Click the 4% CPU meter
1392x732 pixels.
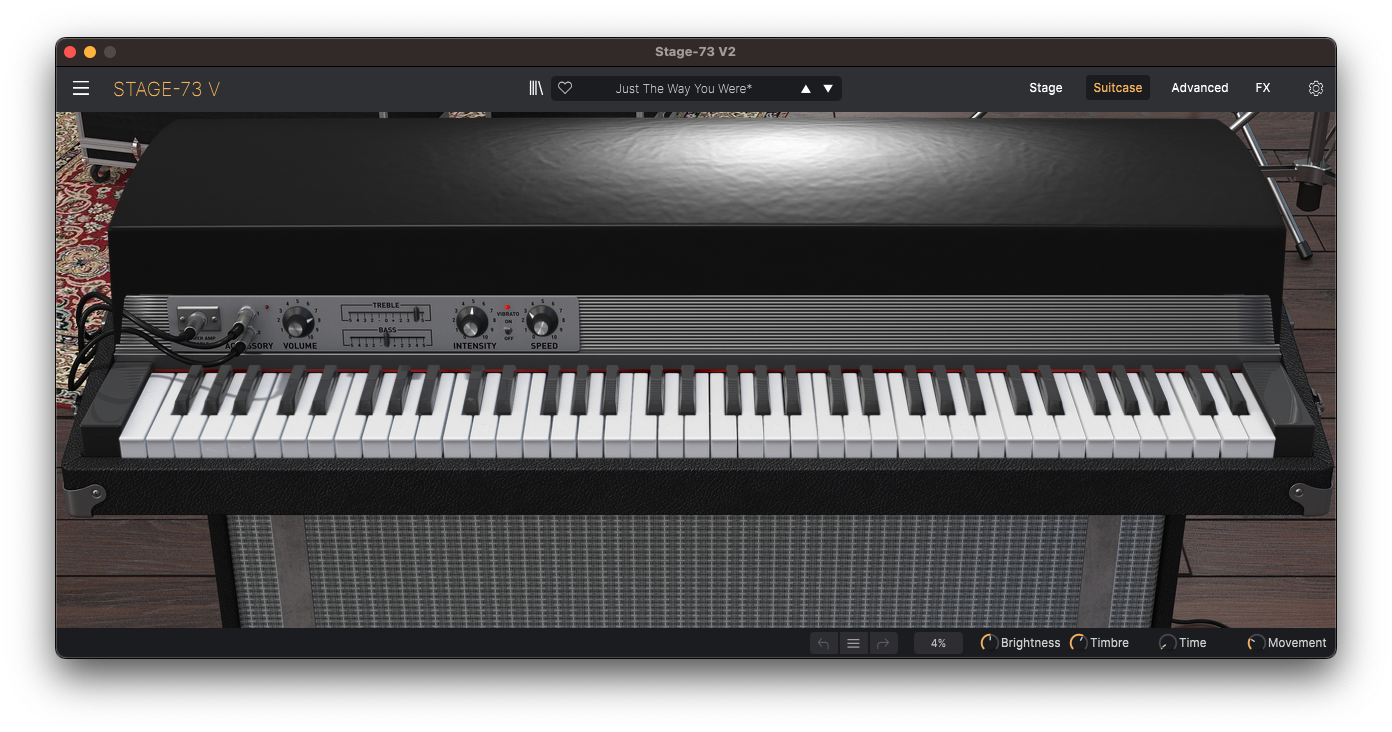click(938, 643)
